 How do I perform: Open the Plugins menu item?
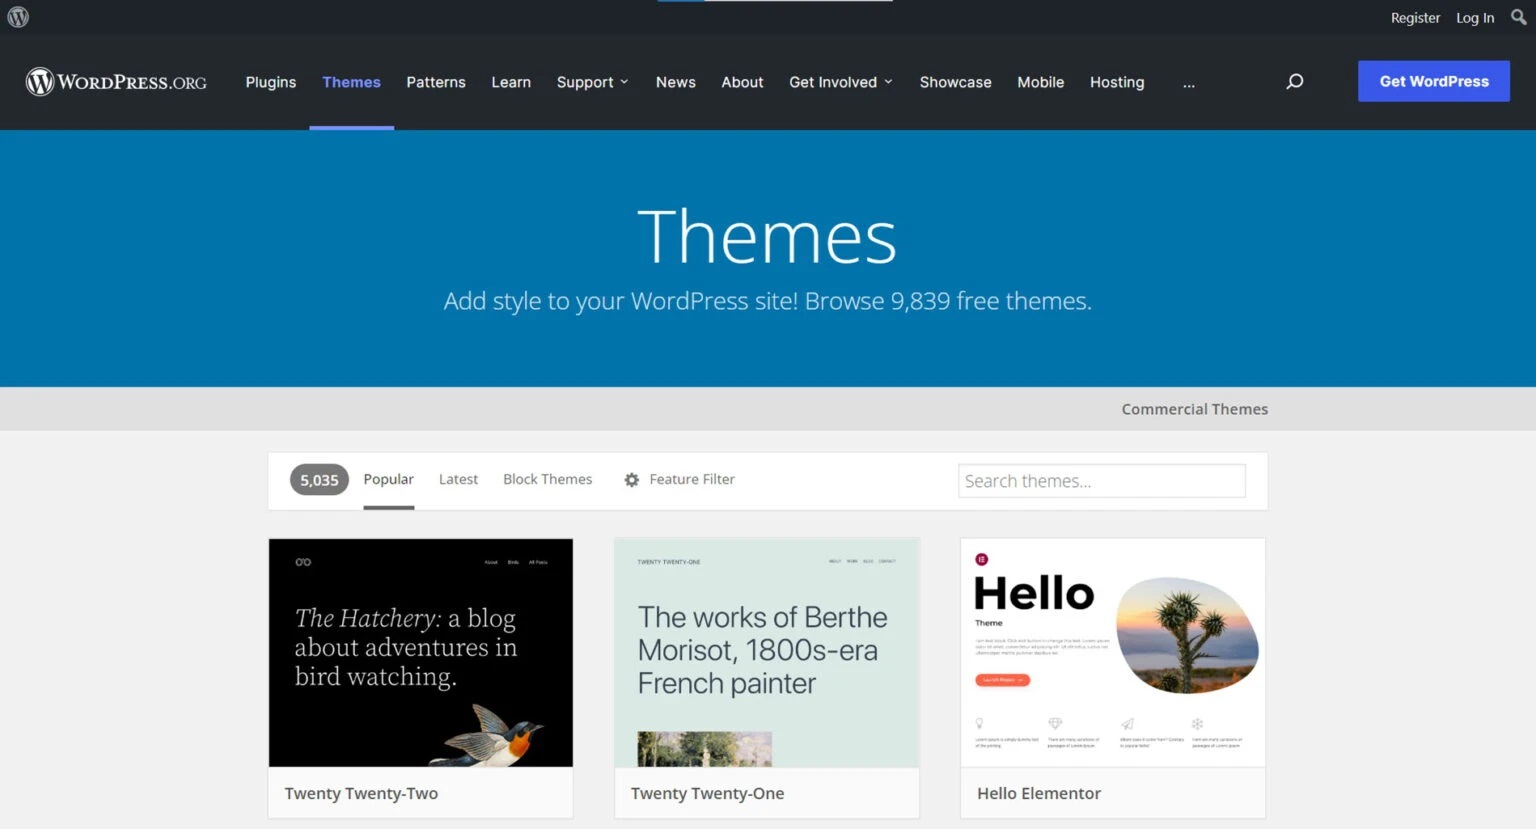[270, 82]
